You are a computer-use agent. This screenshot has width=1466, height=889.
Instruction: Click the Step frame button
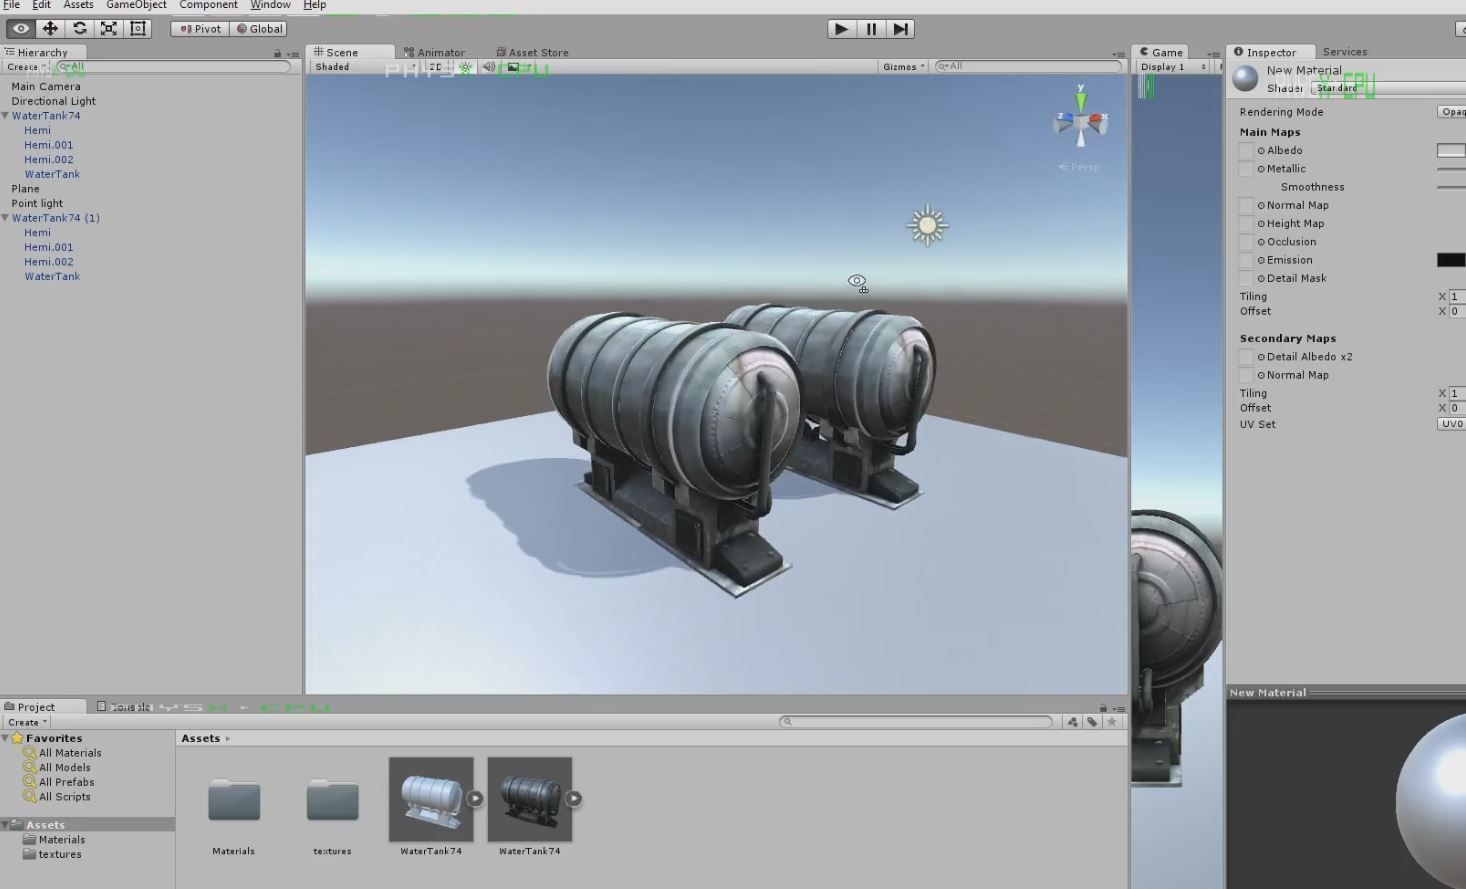[x=901, y=29]
